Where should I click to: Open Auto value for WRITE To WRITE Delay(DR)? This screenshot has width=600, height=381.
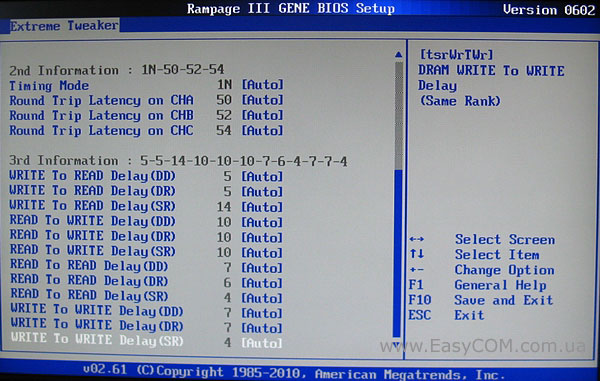262,328
